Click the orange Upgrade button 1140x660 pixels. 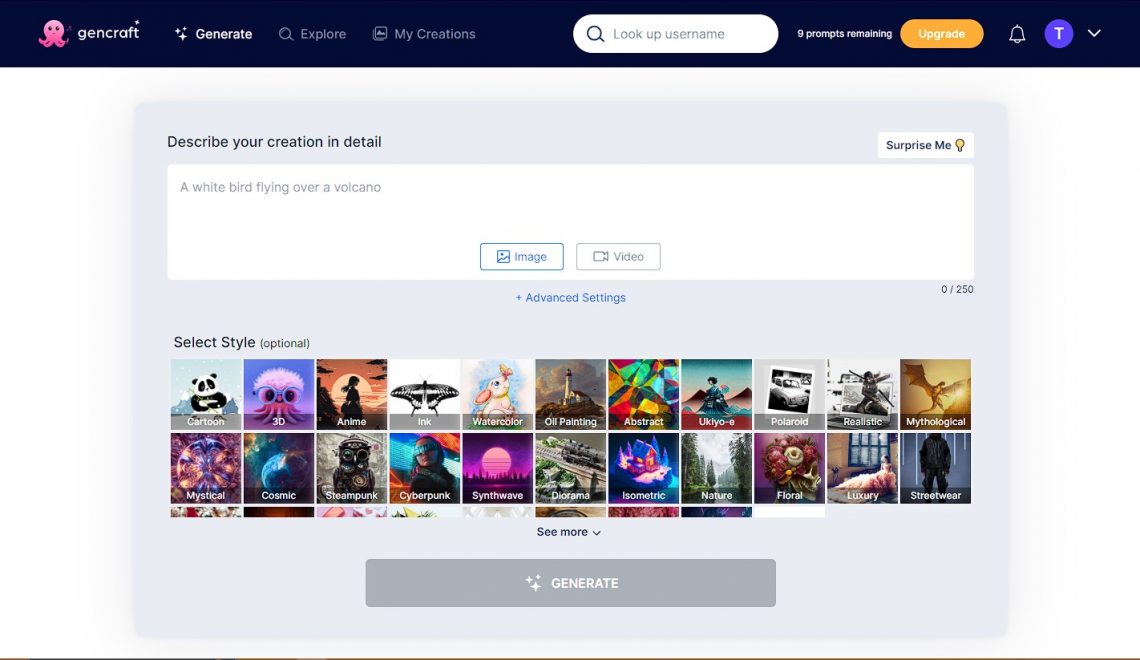pos(942,33)
